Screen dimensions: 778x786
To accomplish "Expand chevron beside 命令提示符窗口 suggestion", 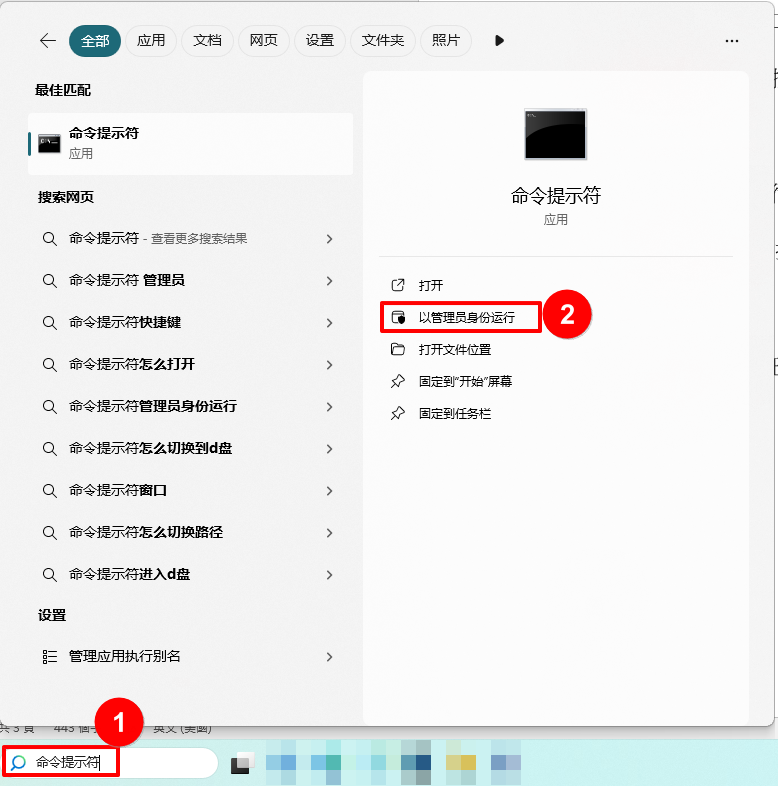I will 329,491.
